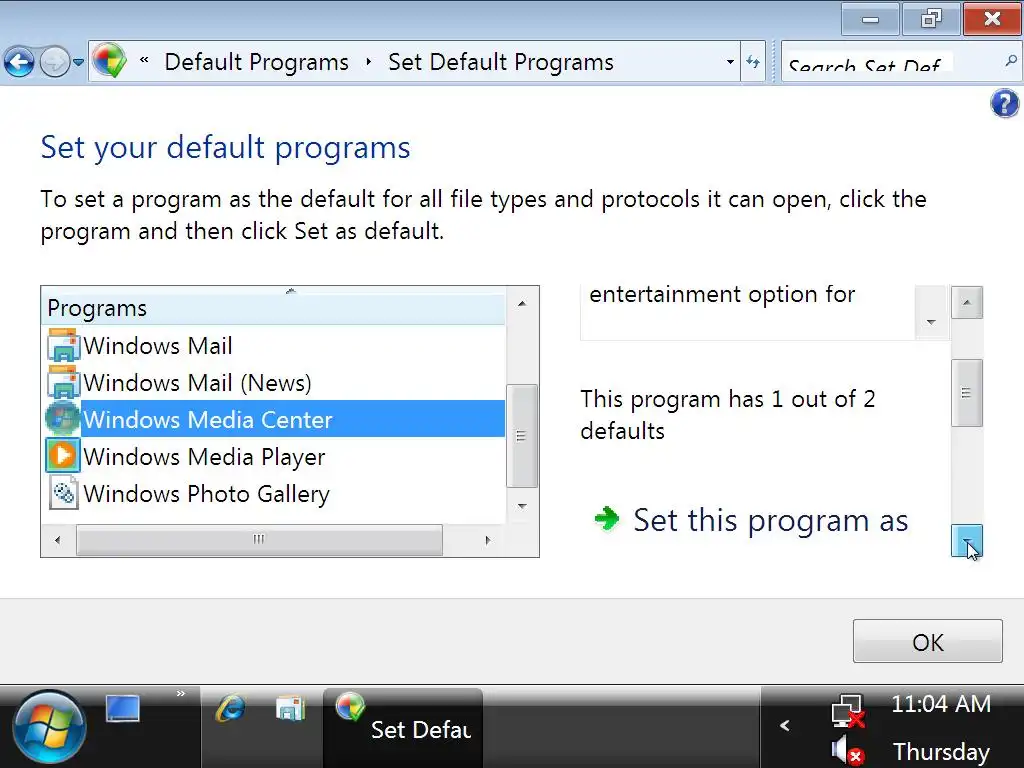Click the details pane scrollbar thumb

coord(967,392)
